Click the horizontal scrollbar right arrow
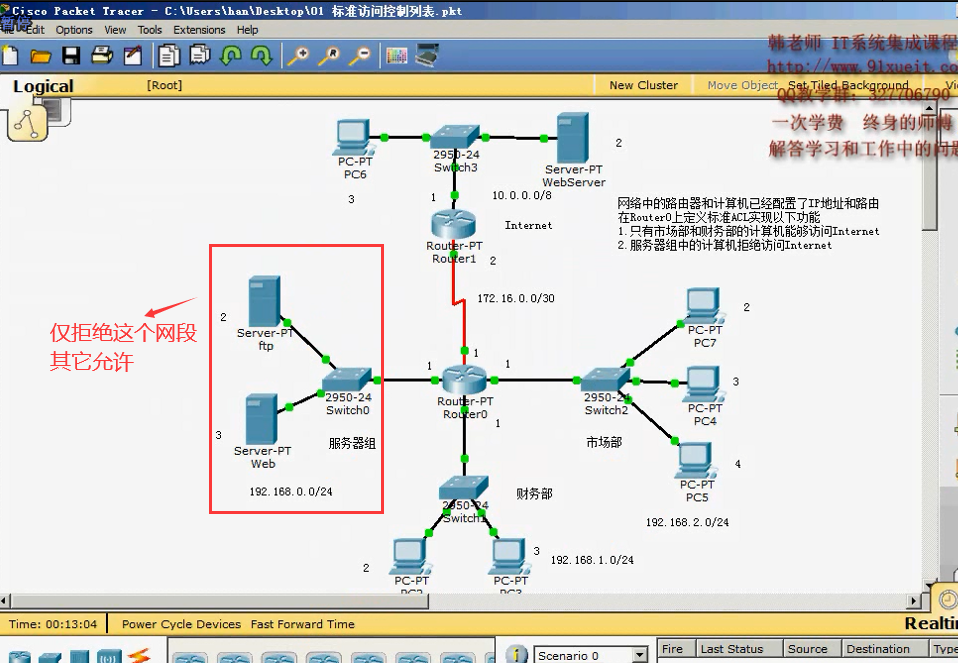The height and width of the screenshot is (663, 958). (x=914, y=601)
